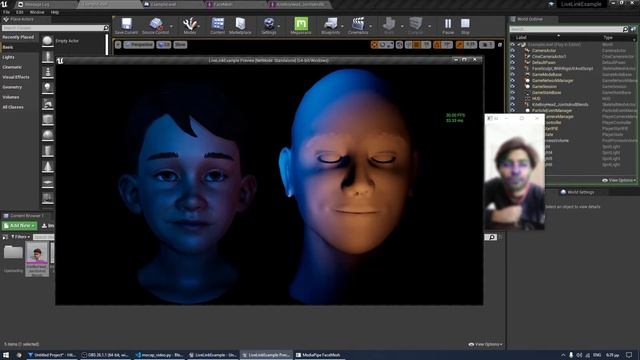640x360 pixels.
Task: Toggle visibility of GameNetworkManager
Action: (513, 80)
